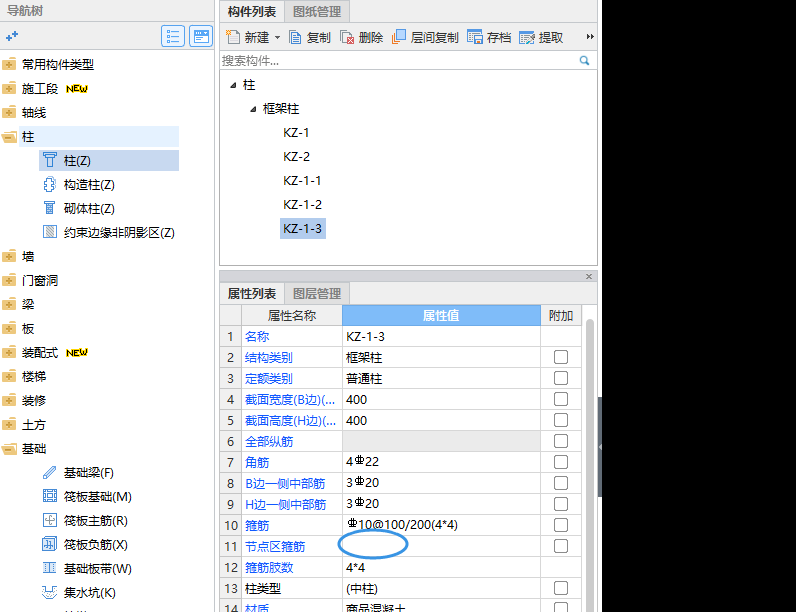Check 附加 box for 定额类别 row

(561, 378)
